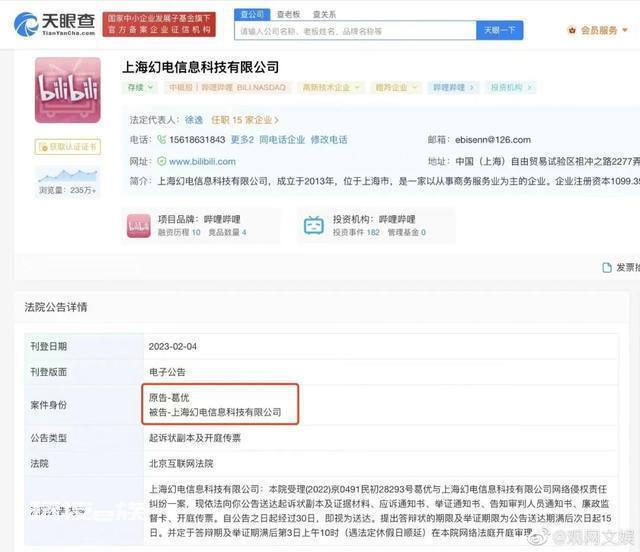Click the 天眼一下 search button
The image size is (640, 552).
tap(500, 30)
